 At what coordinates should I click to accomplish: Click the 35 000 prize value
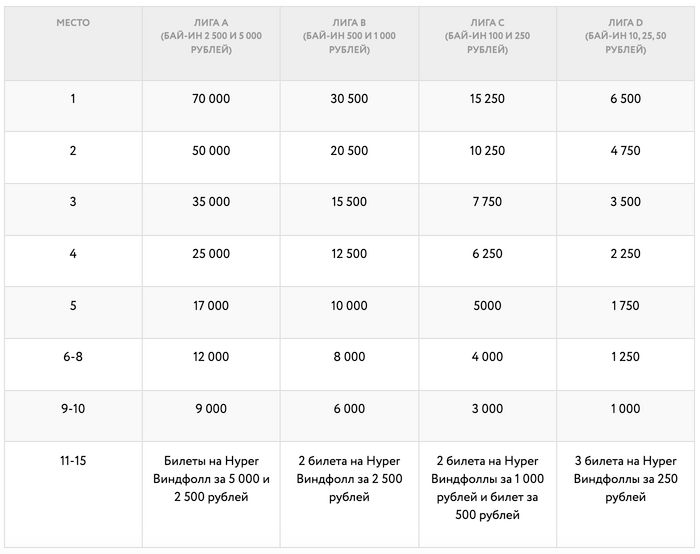(210, 202)
